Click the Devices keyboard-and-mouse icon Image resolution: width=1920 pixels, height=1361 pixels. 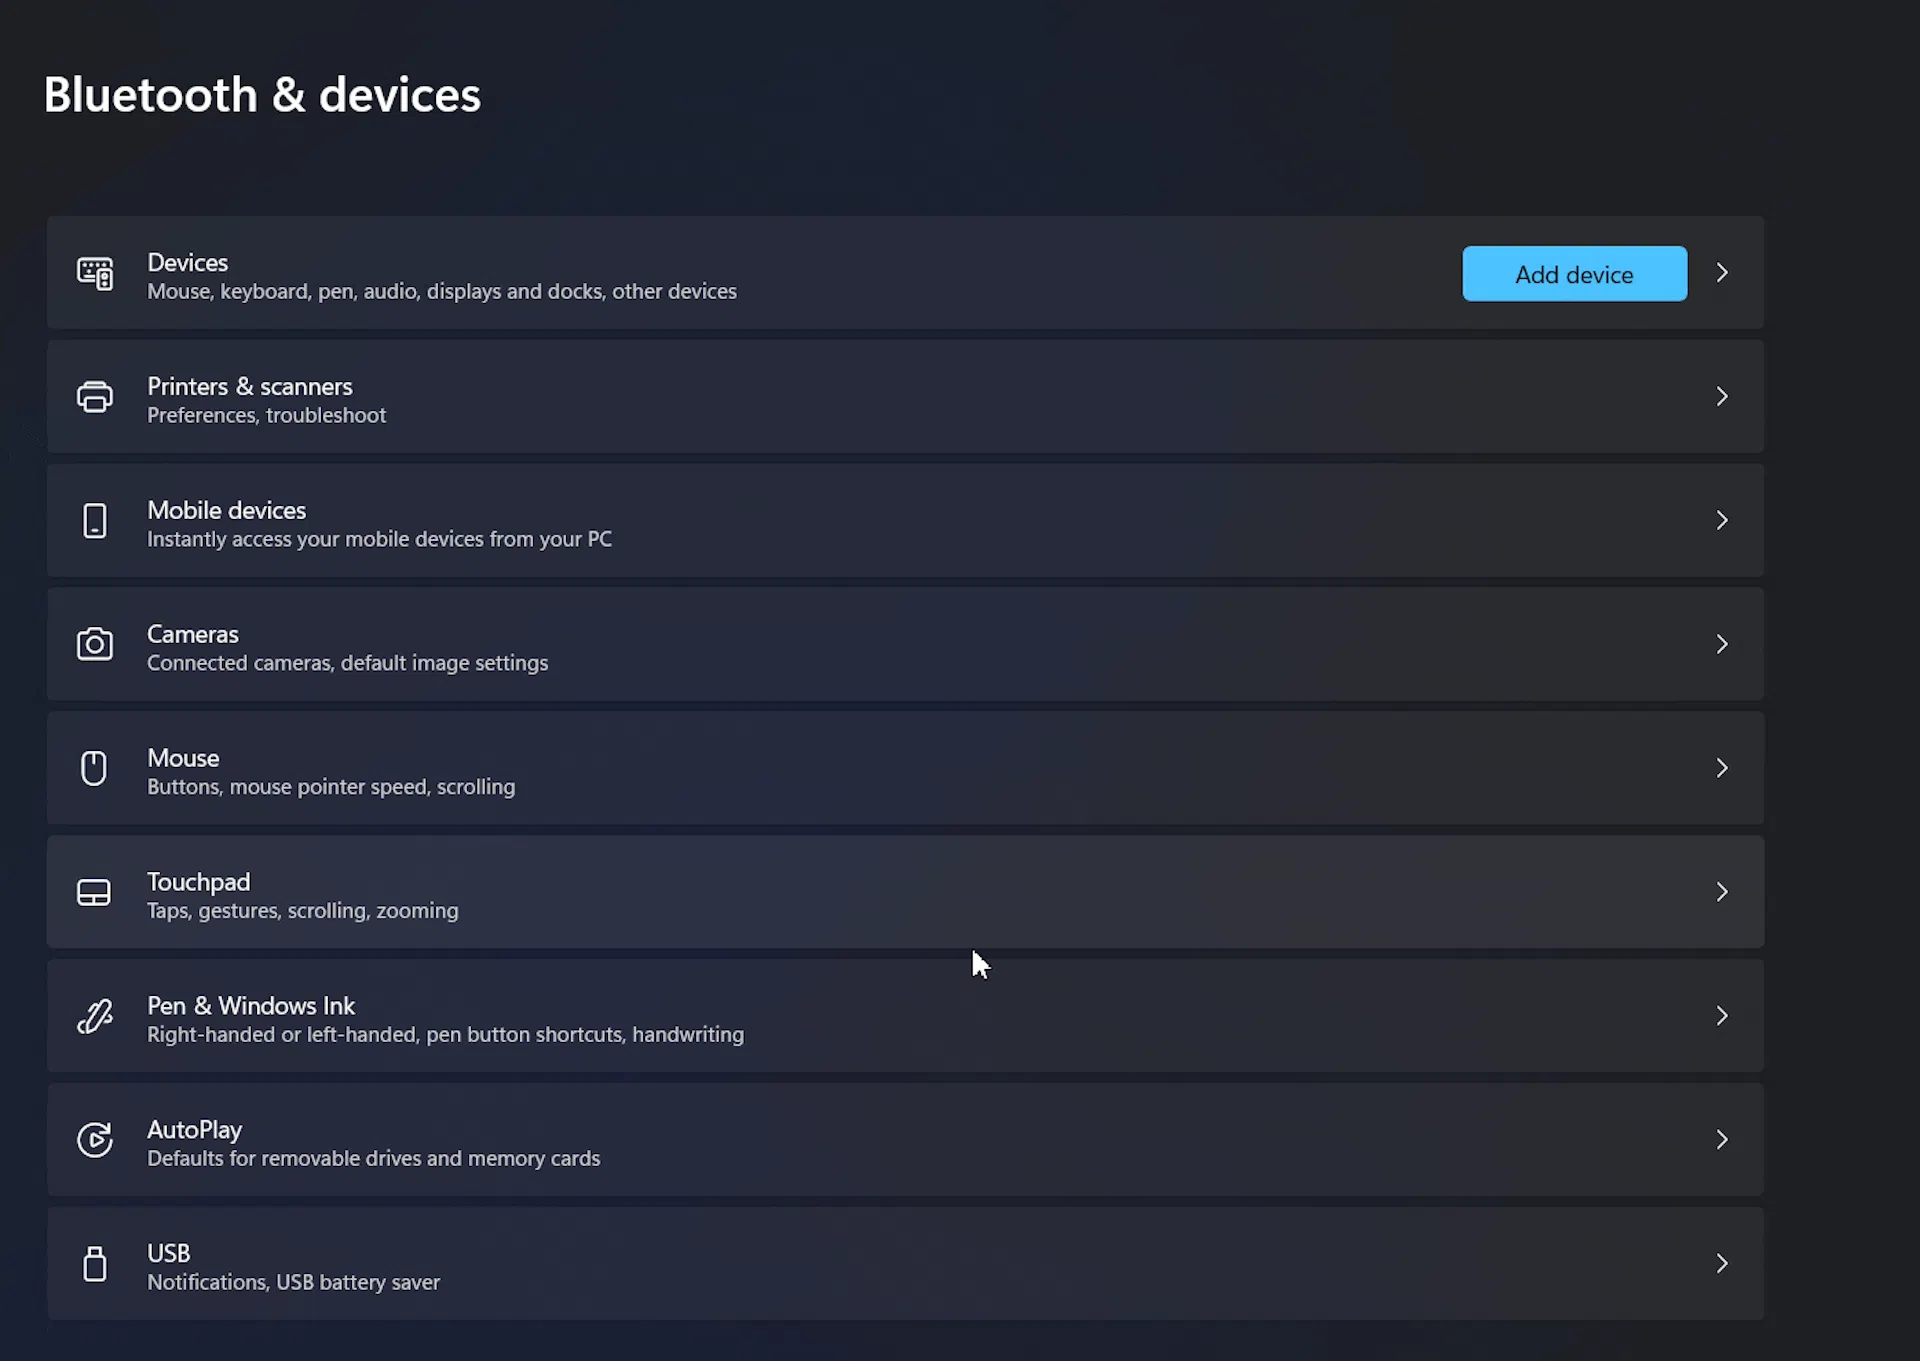point(95,273)
